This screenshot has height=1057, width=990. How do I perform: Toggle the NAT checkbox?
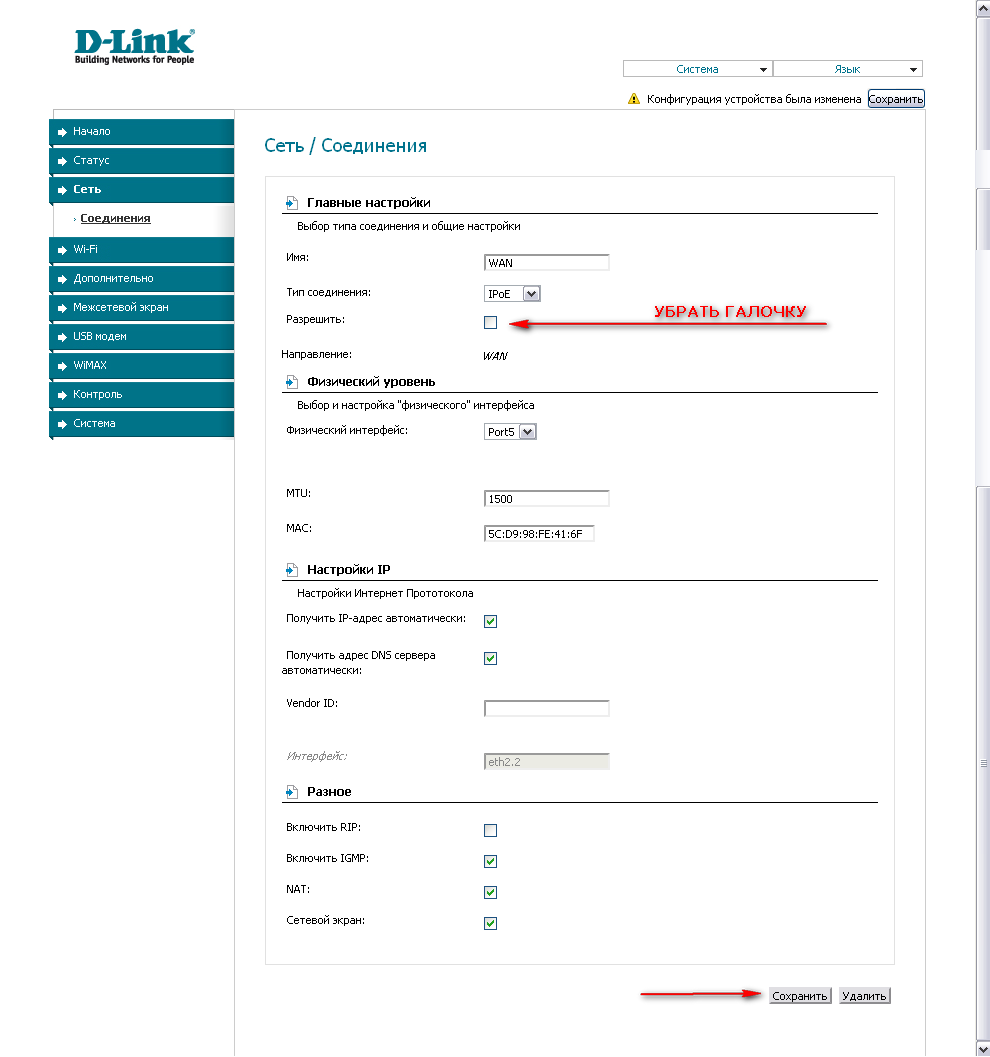tap(491, 893)
